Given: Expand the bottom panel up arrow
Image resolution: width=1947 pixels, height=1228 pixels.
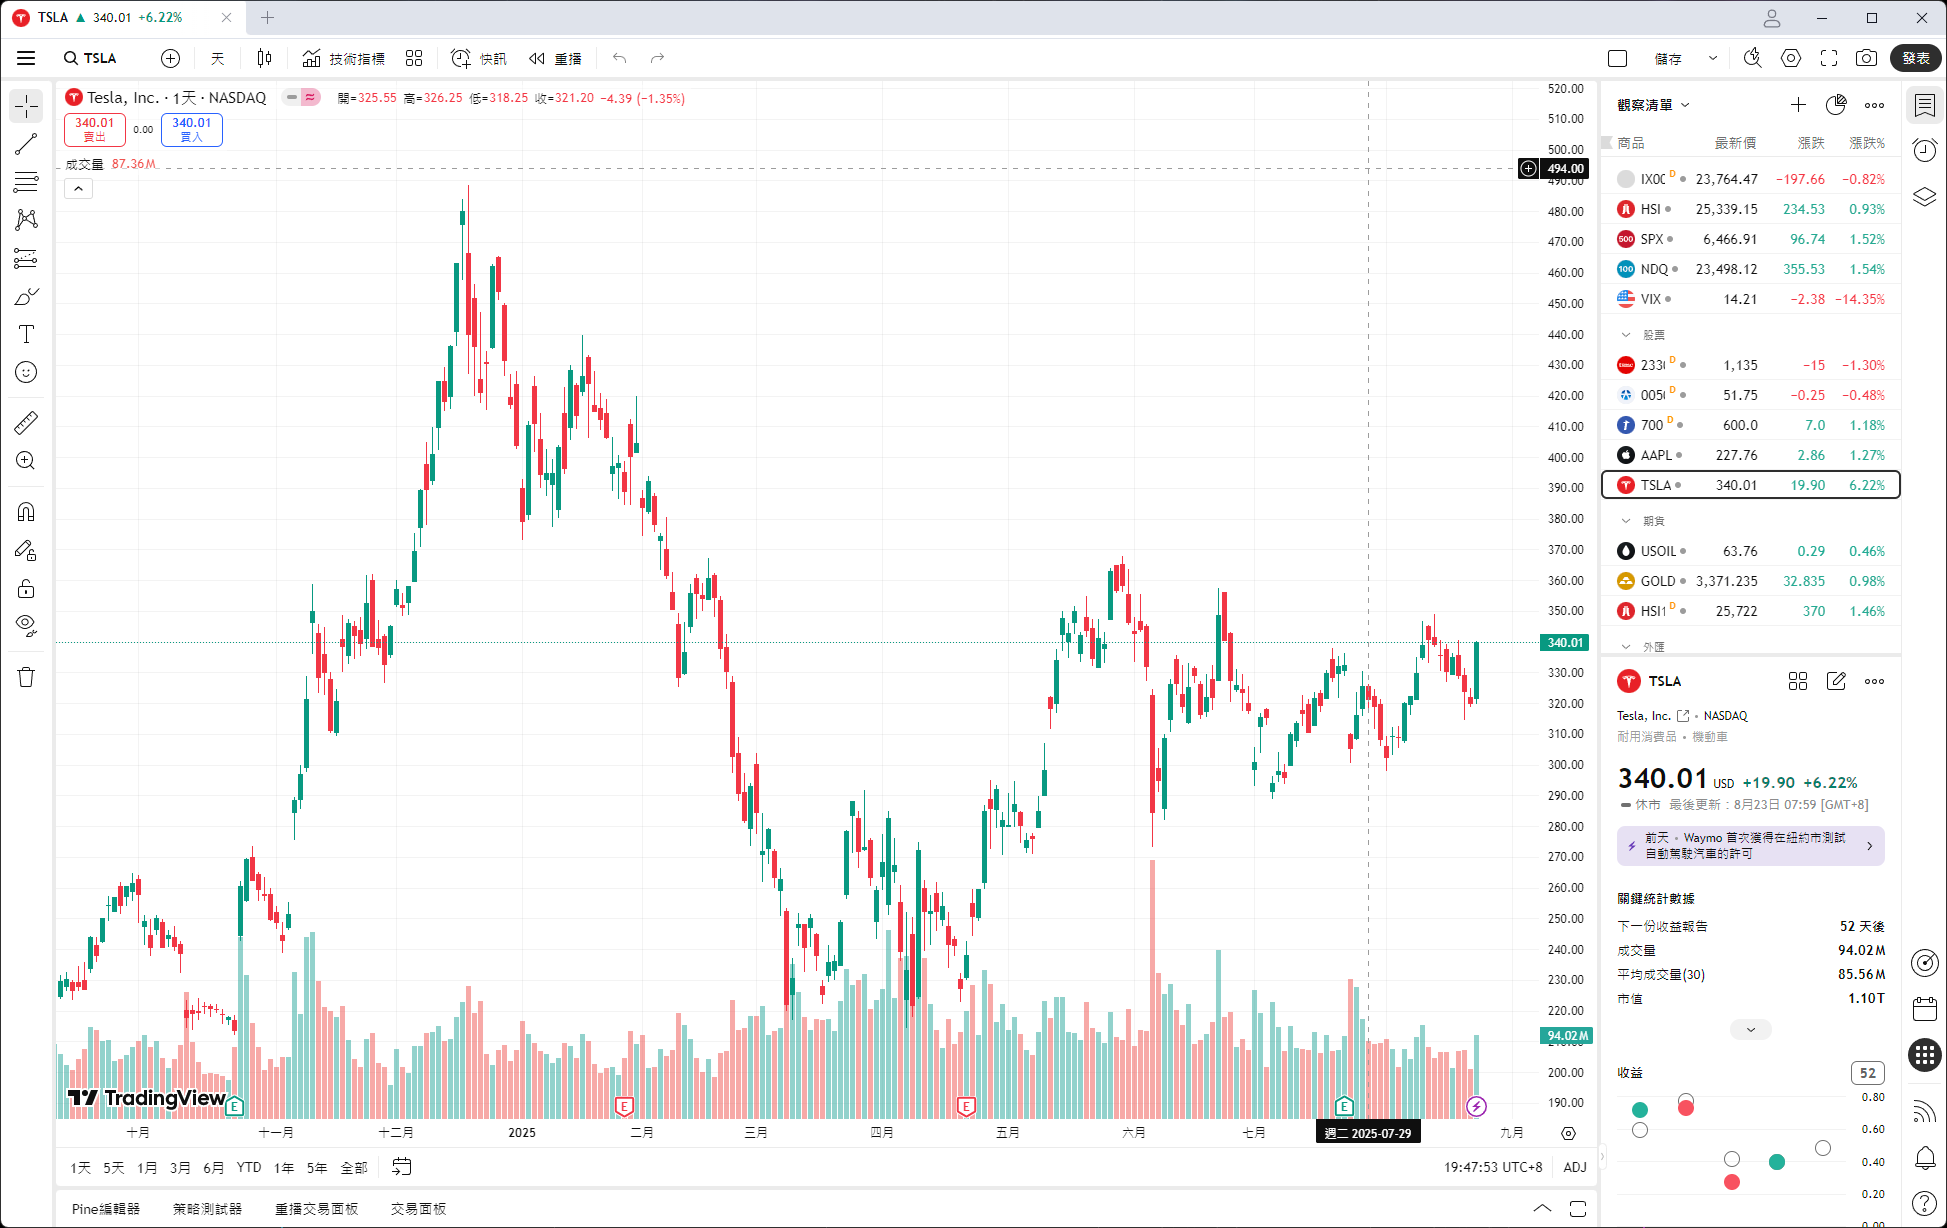Looking at the screenshot, I should pos(1542,1208).
